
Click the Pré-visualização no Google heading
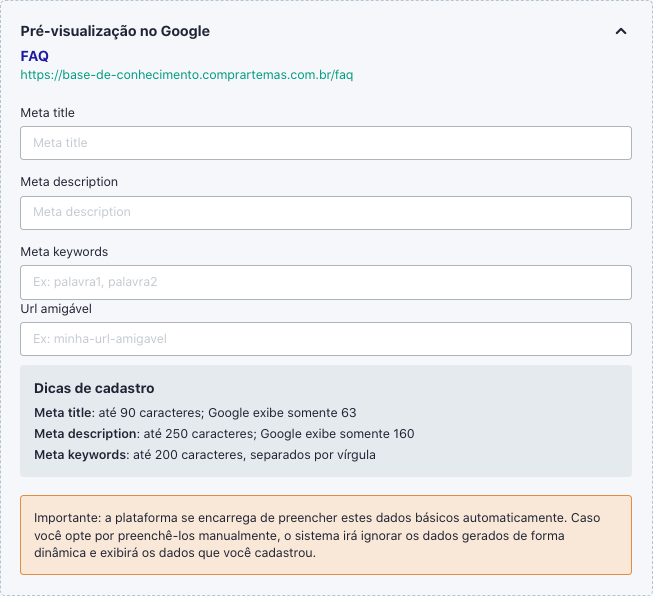pyautogui.click(x=115, y=31)
